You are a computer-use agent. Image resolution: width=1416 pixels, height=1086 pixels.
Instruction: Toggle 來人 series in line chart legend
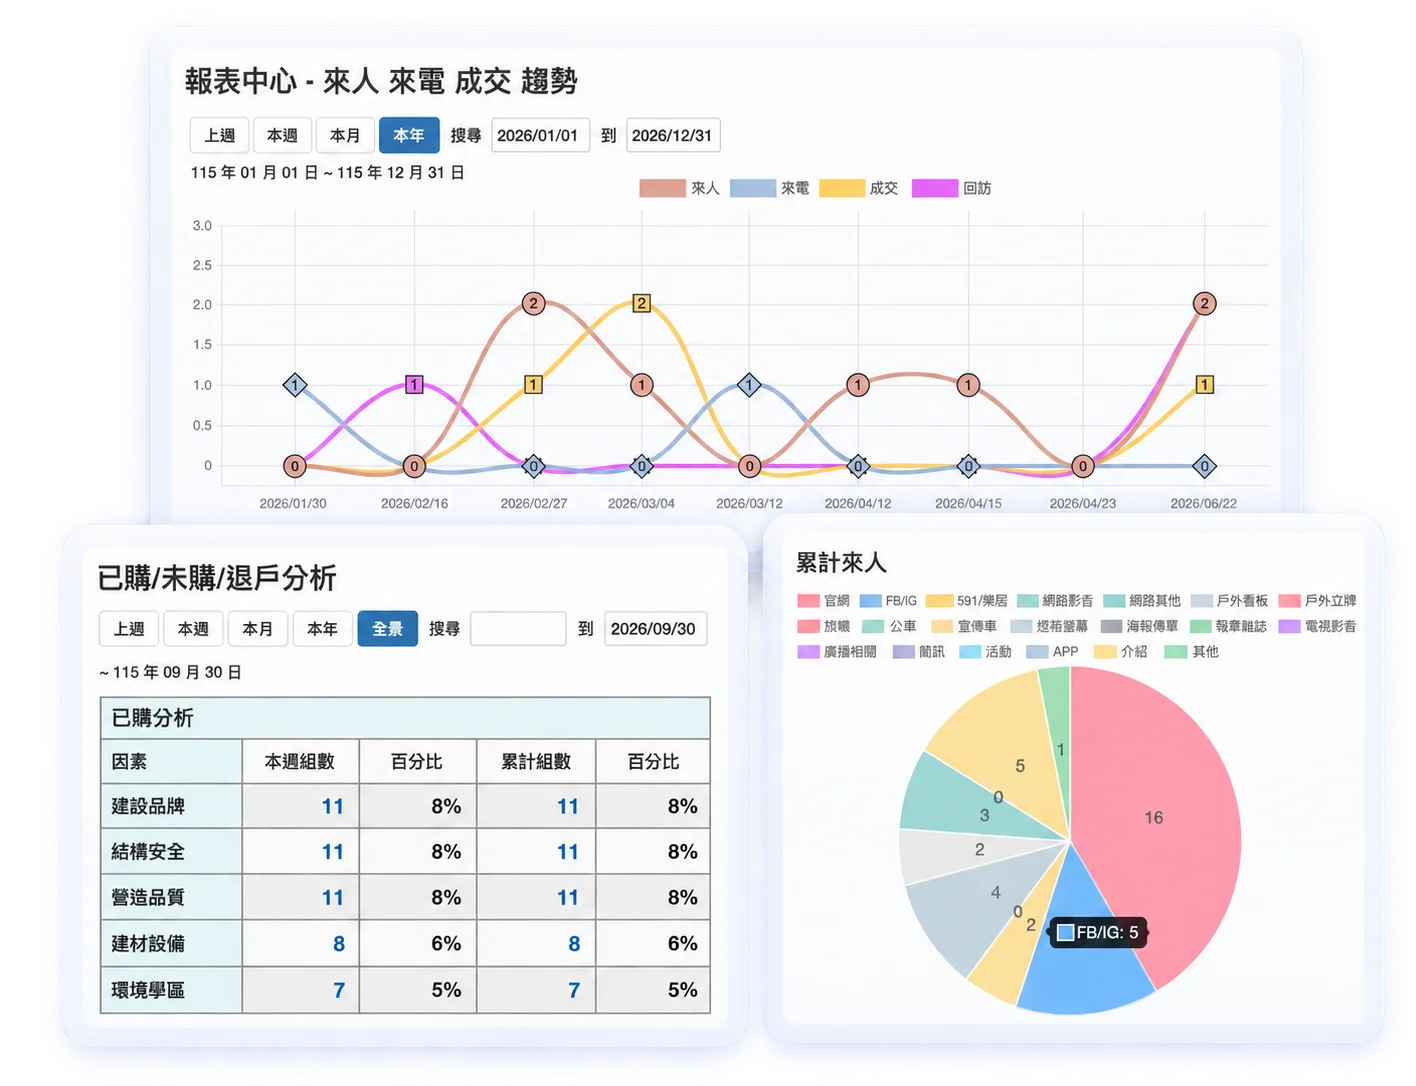679,188
